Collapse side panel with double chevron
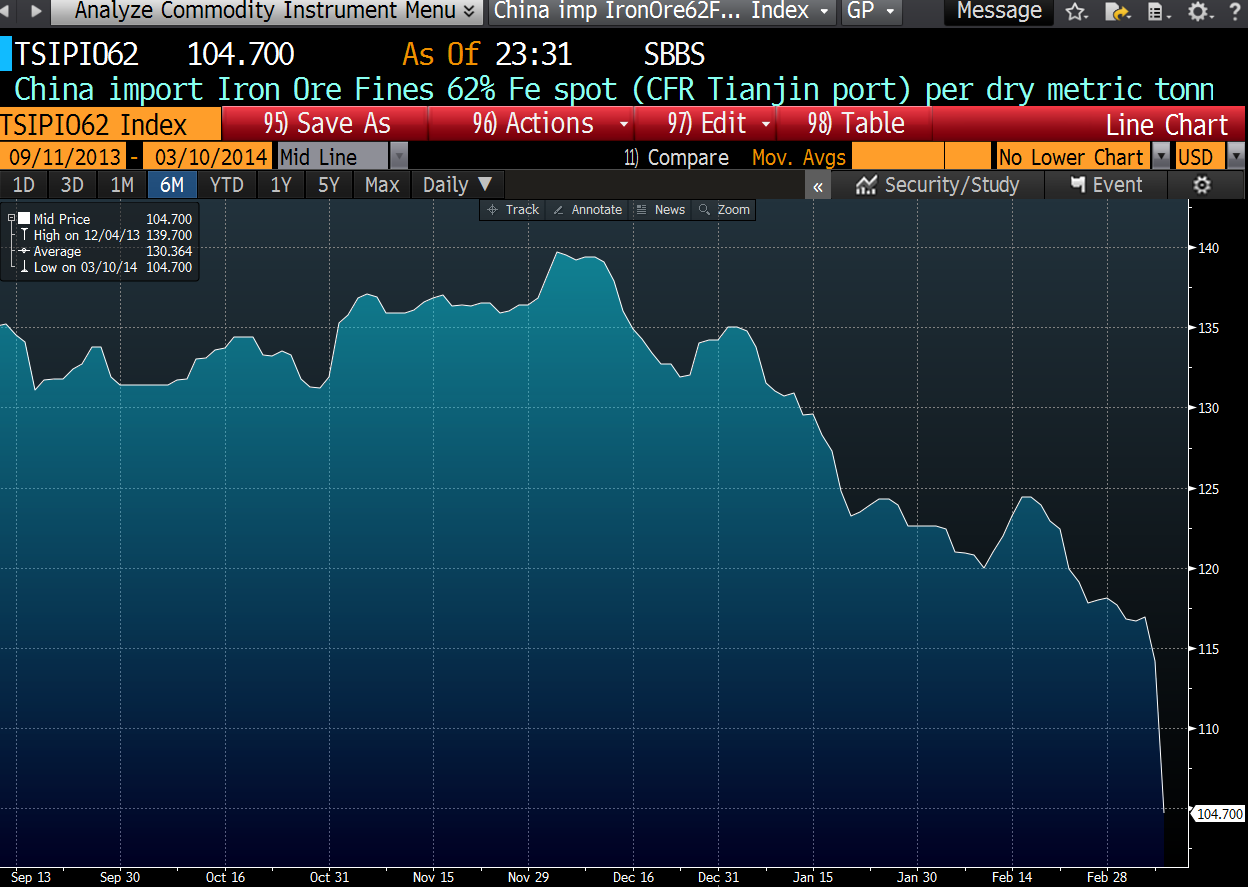 point(818,185)
